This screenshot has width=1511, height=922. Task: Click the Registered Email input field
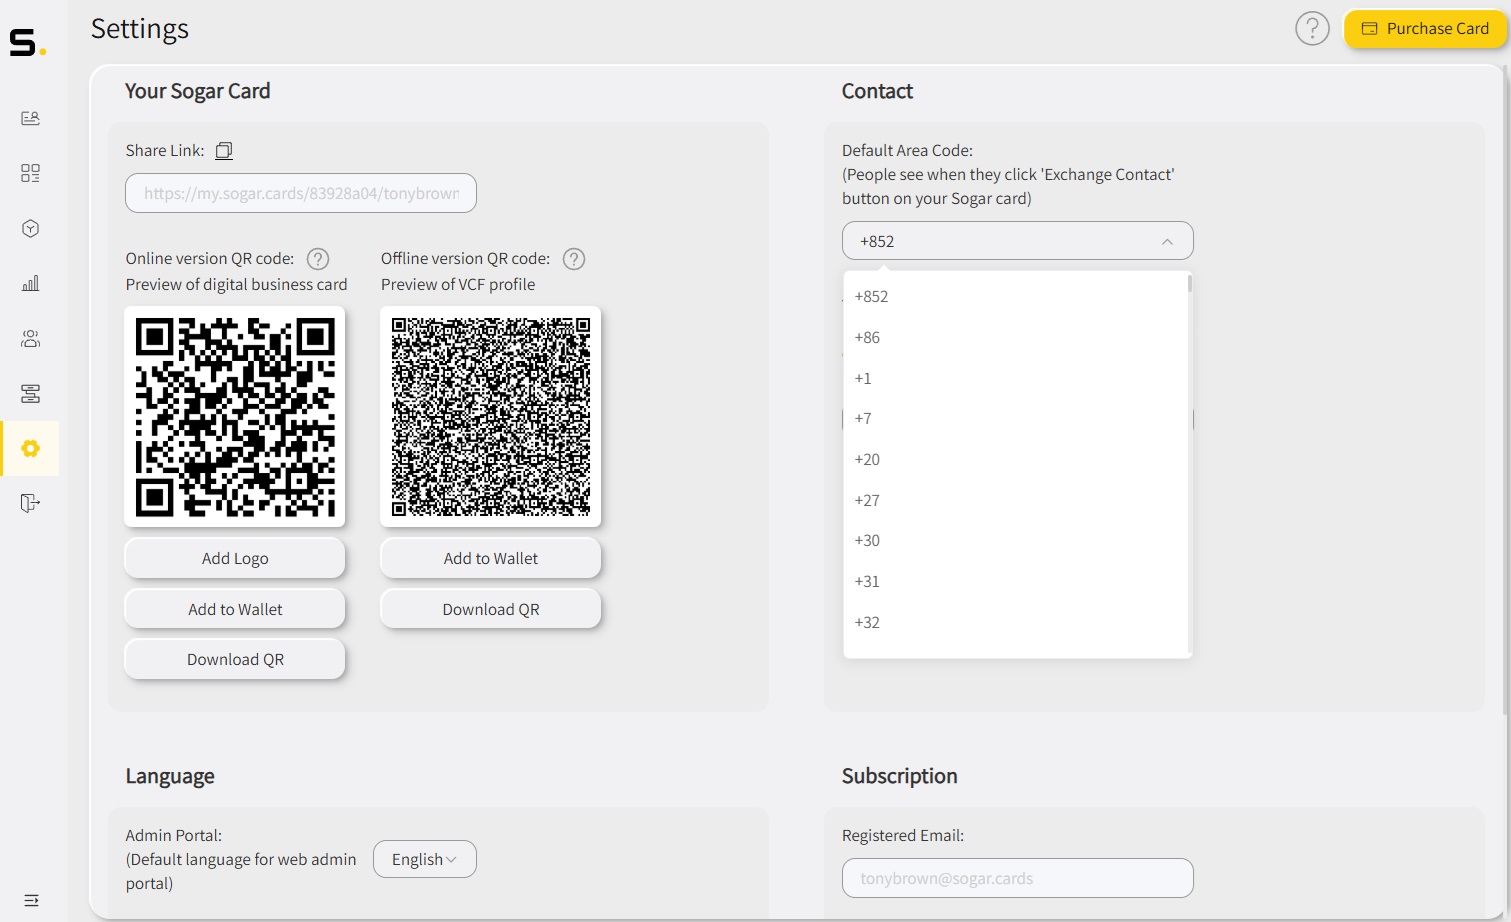click(x=1017, y=878)
